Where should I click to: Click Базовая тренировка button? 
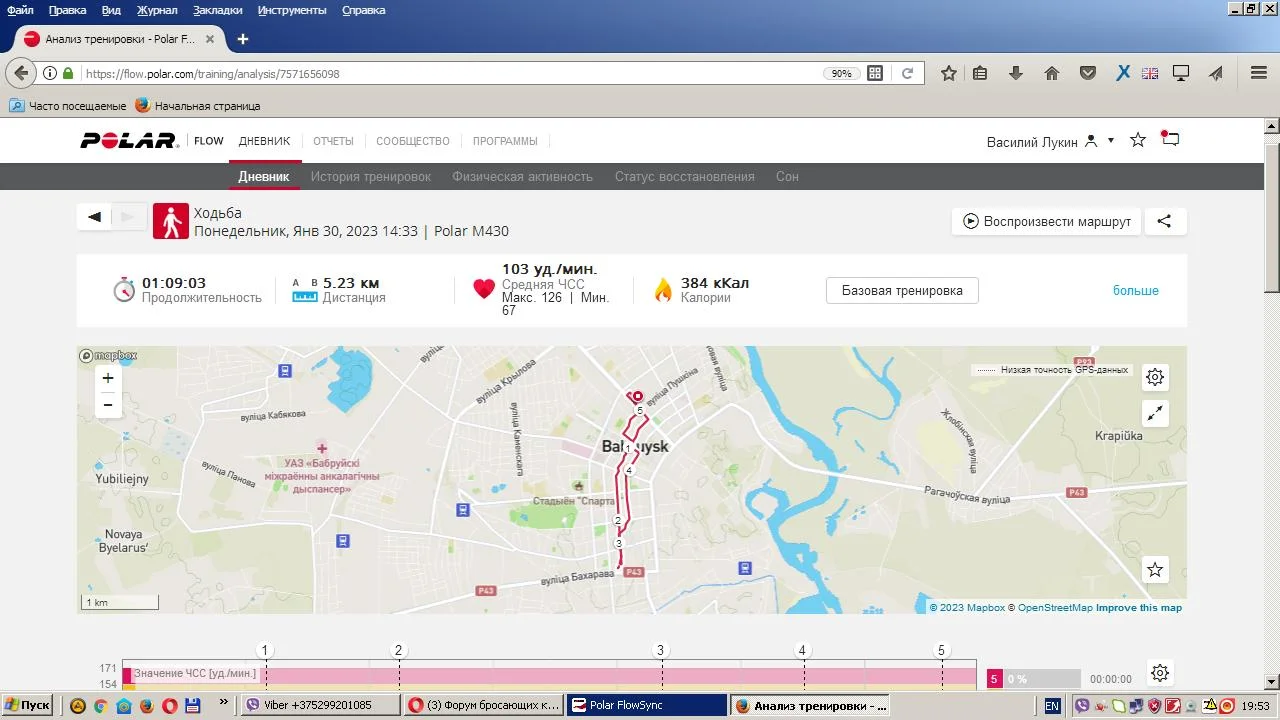[902, 291]
